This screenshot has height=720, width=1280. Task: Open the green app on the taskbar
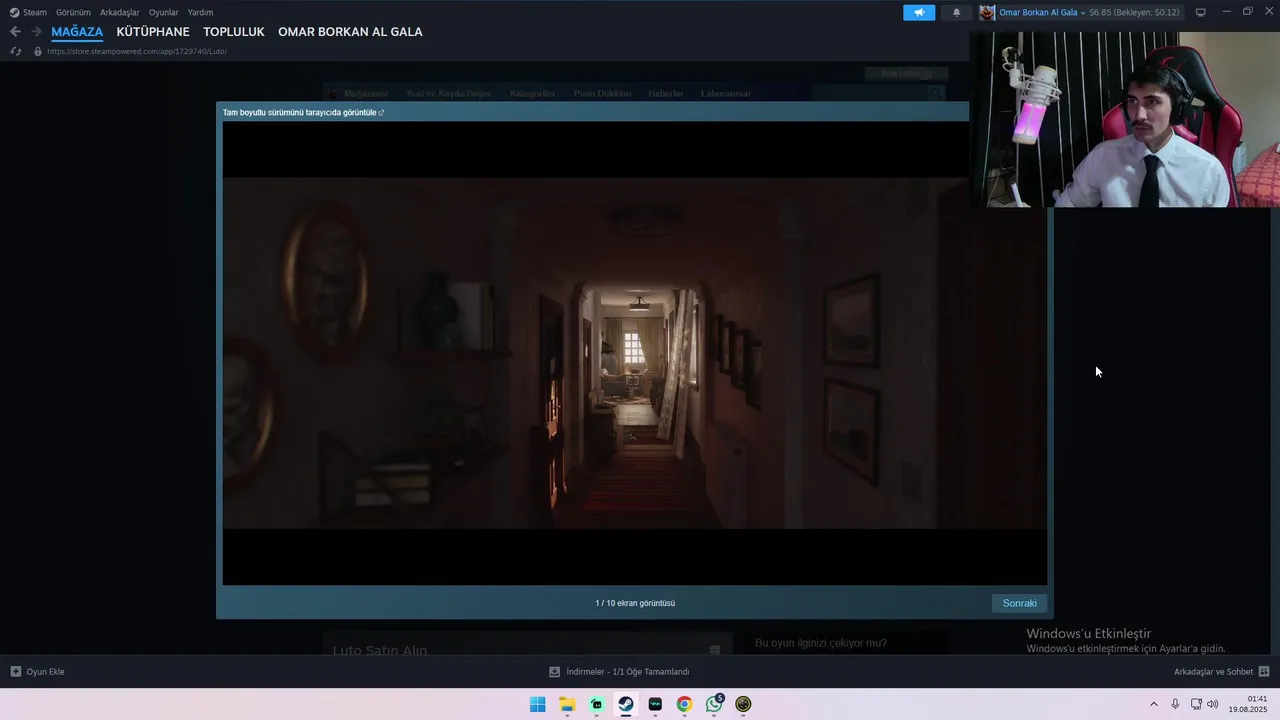coord(597,704)
